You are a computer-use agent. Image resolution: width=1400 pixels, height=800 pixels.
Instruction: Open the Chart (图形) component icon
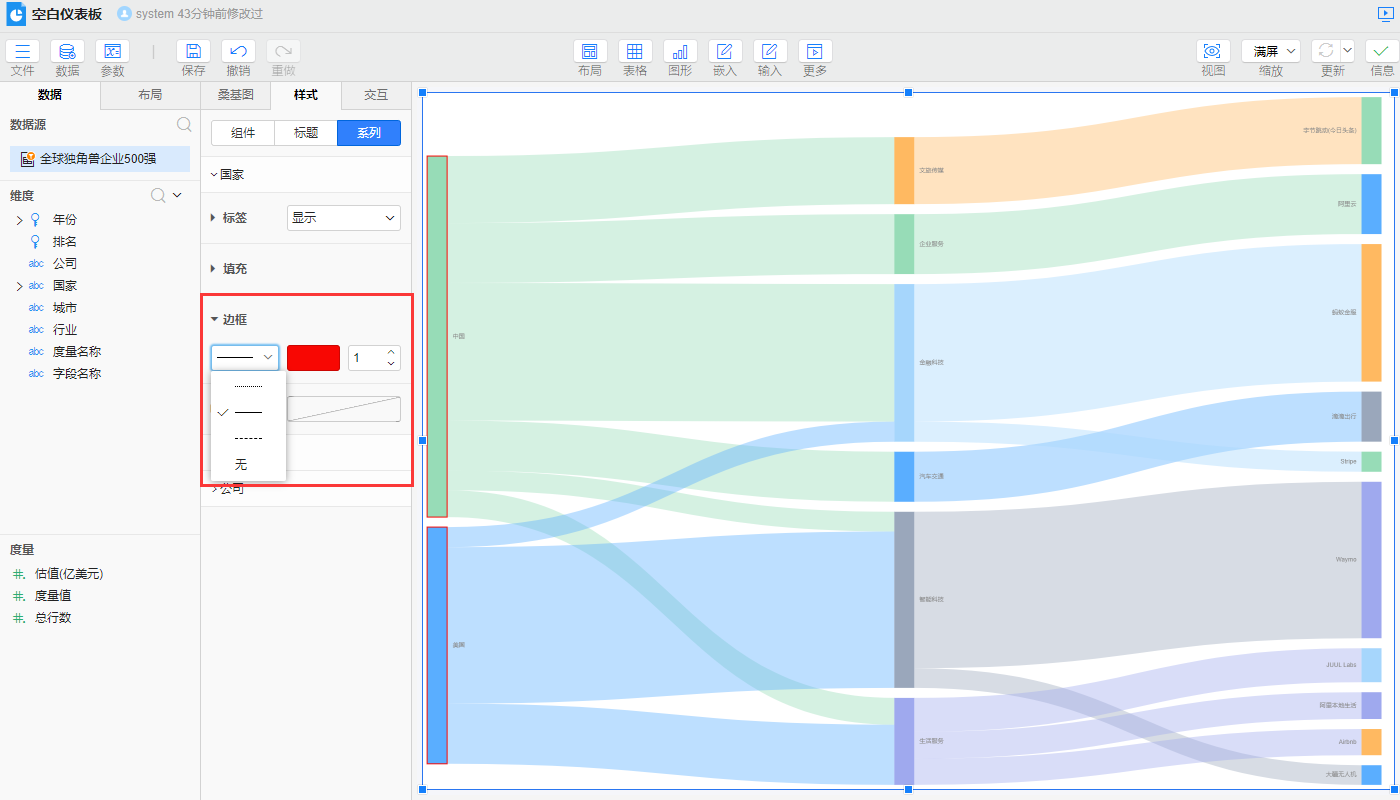pos(680,52)
